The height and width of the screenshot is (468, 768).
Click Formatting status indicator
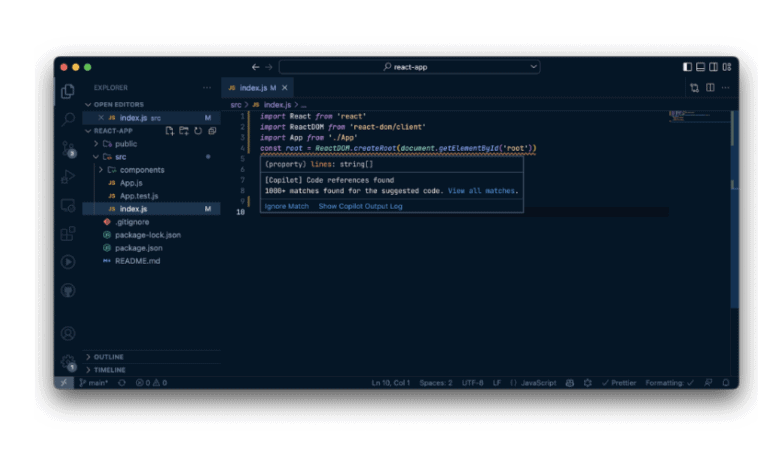pos(670,383)
